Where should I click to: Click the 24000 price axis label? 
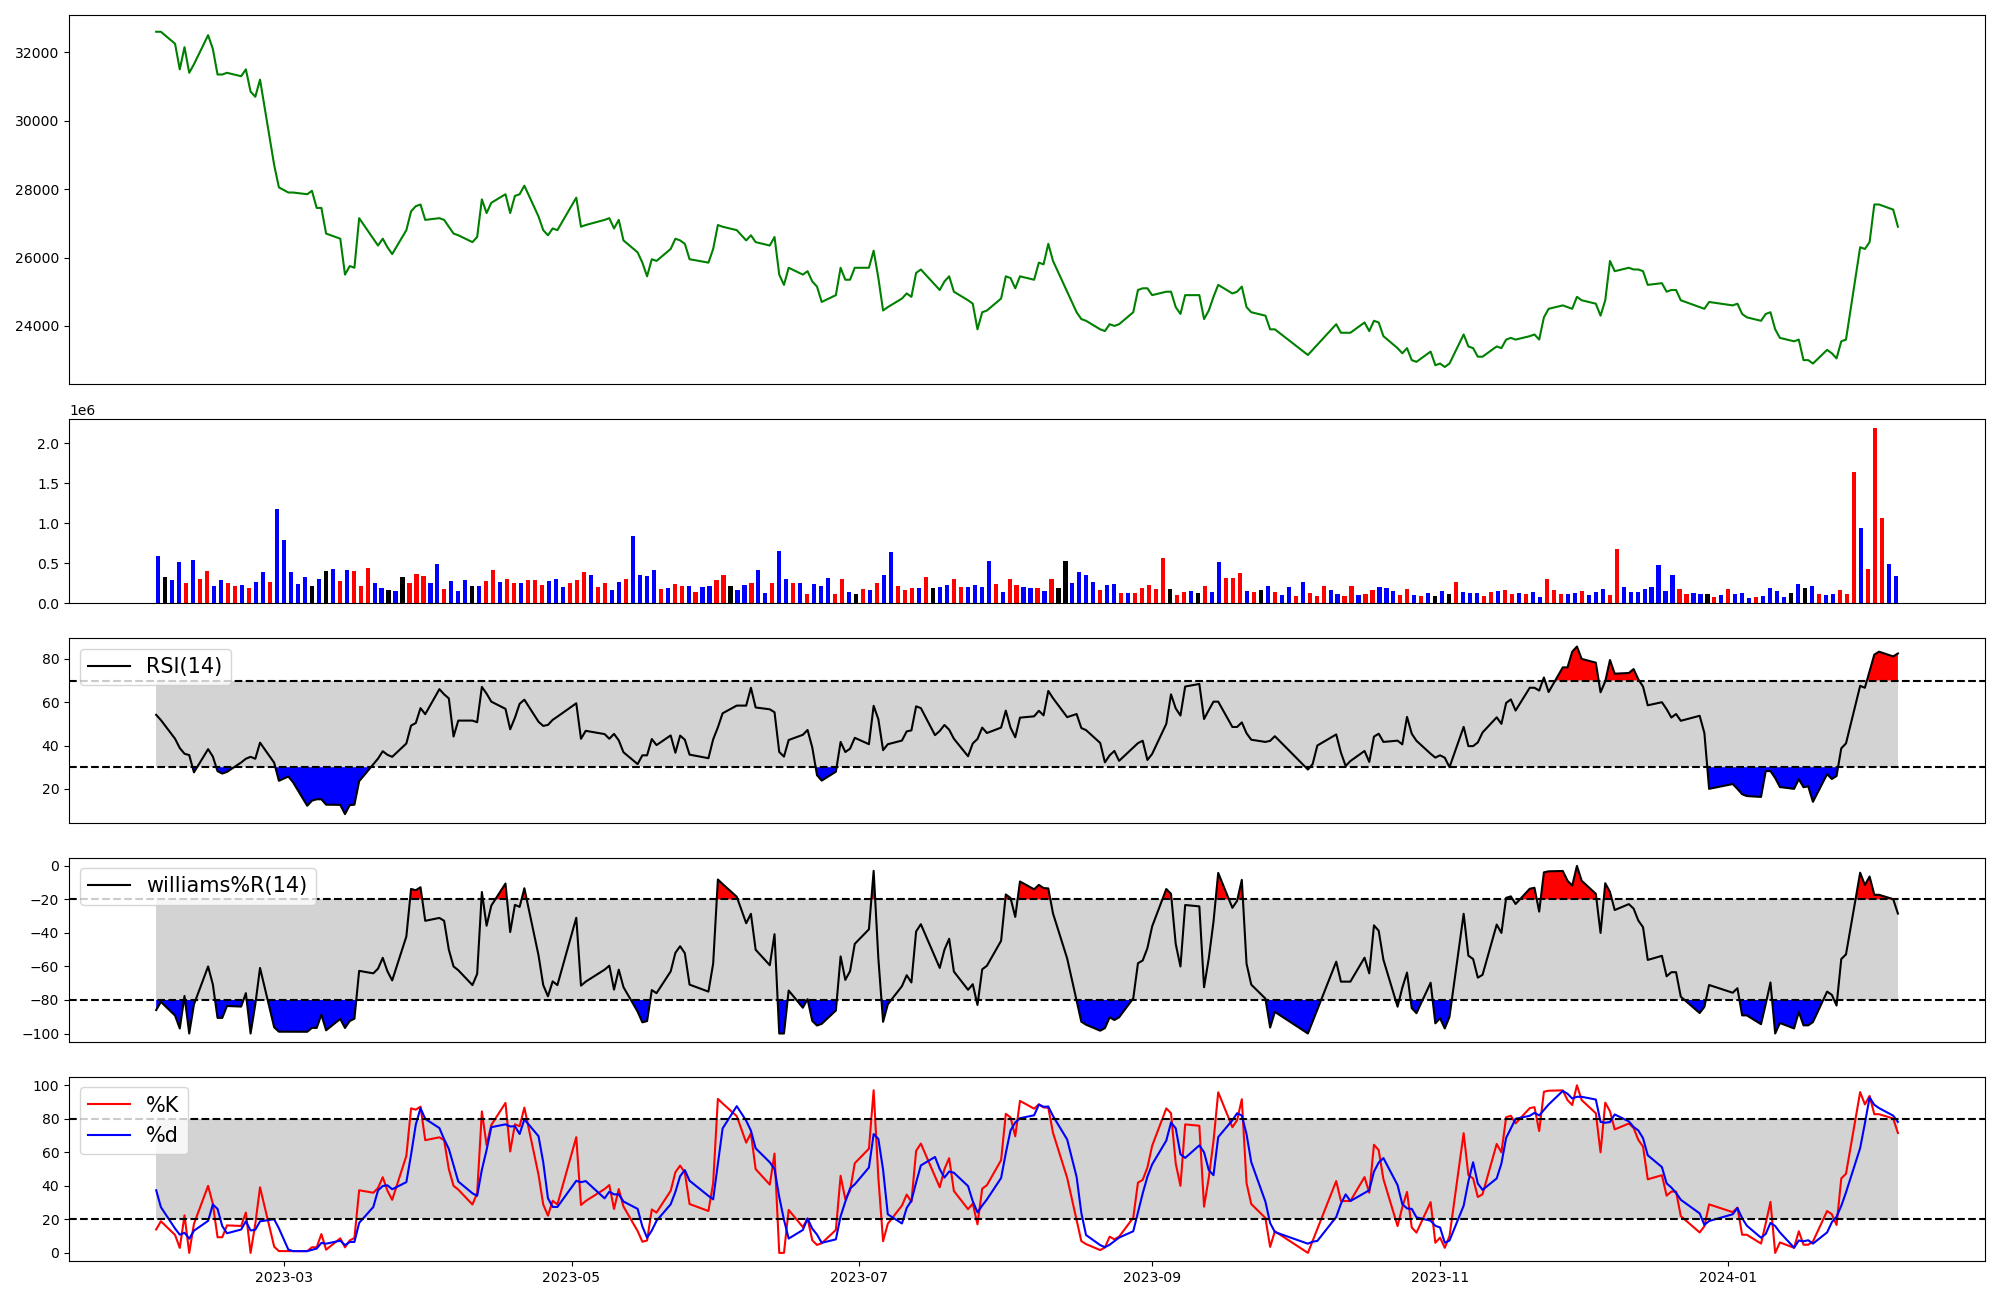click(38, 327)
